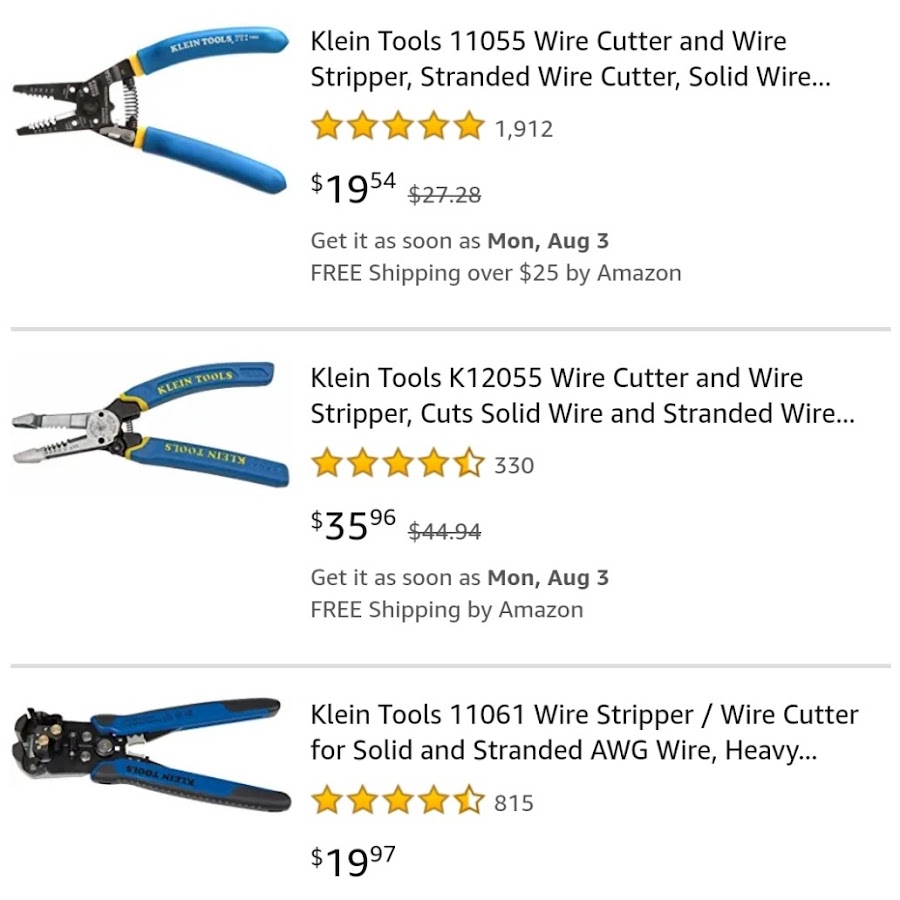
Task: Click the star rating of the K12055 stripper
Action: (x=398, y=463)
